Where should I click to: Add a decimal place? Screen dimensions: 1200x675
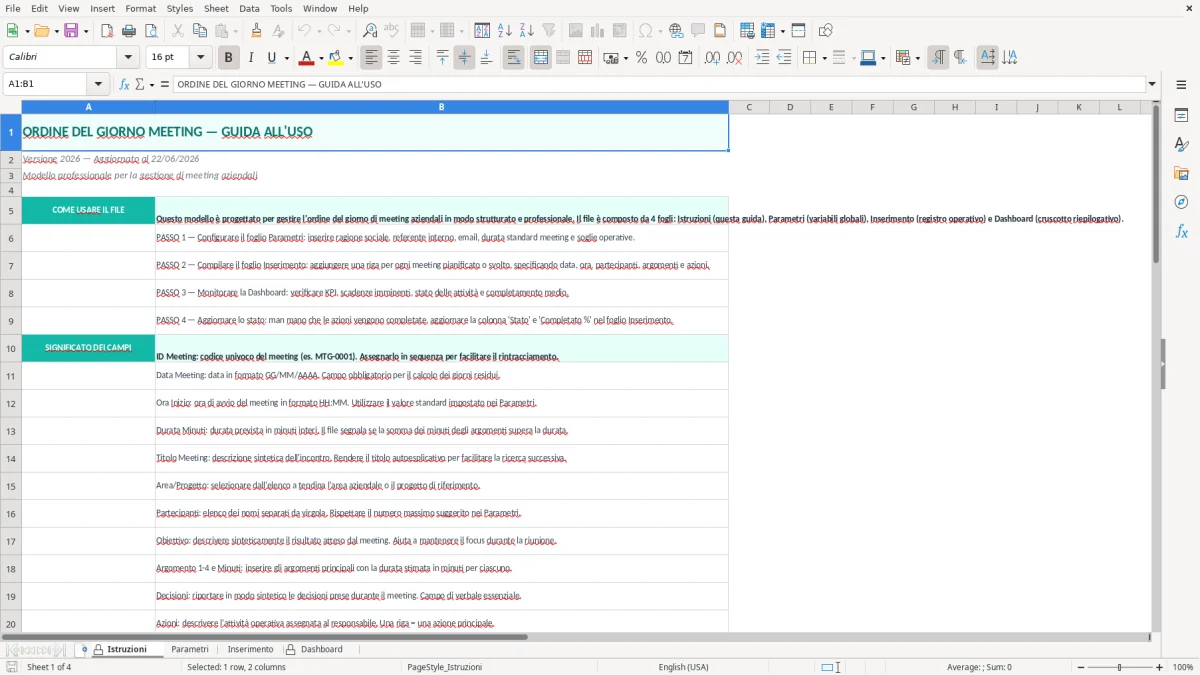click(712, 58)
